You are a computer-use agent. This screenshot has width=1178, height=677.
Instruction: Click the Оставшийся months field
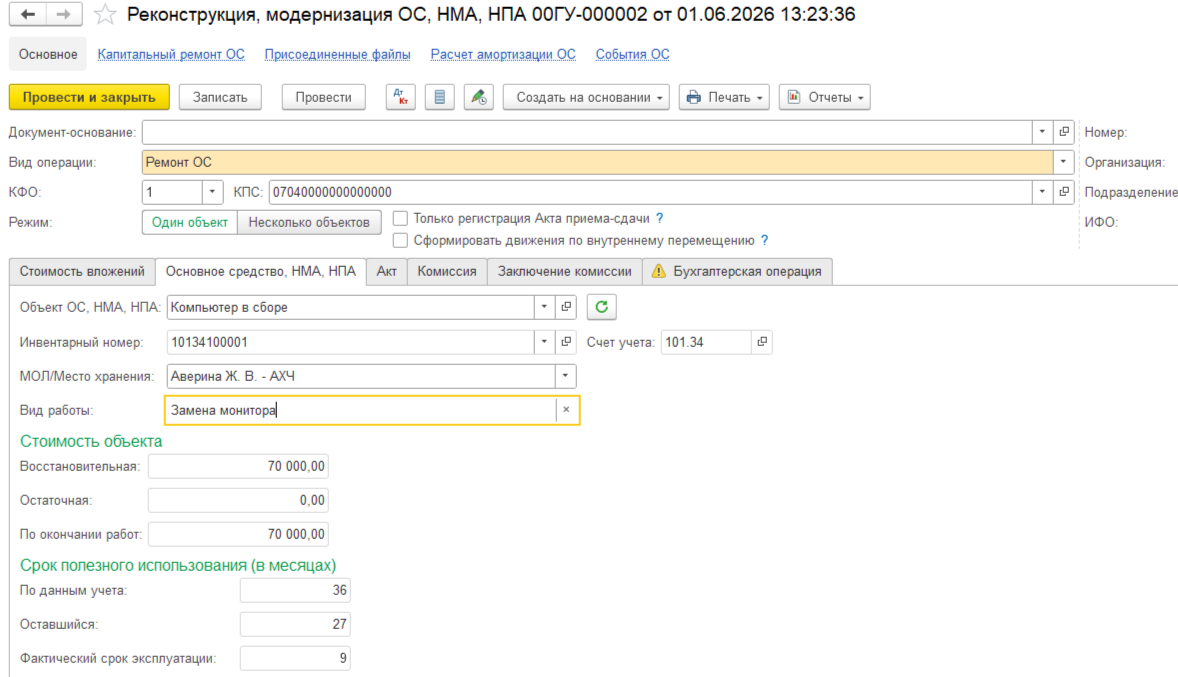point(295,624)
